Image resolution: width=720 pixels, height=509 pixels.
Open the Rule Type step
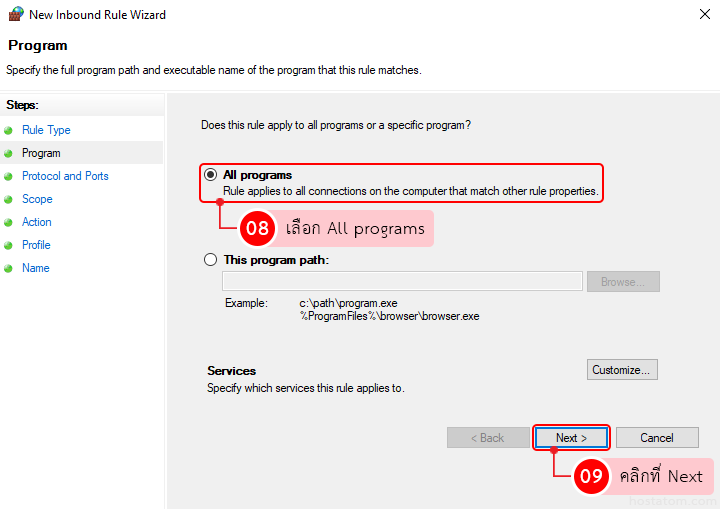click(46, 130)
